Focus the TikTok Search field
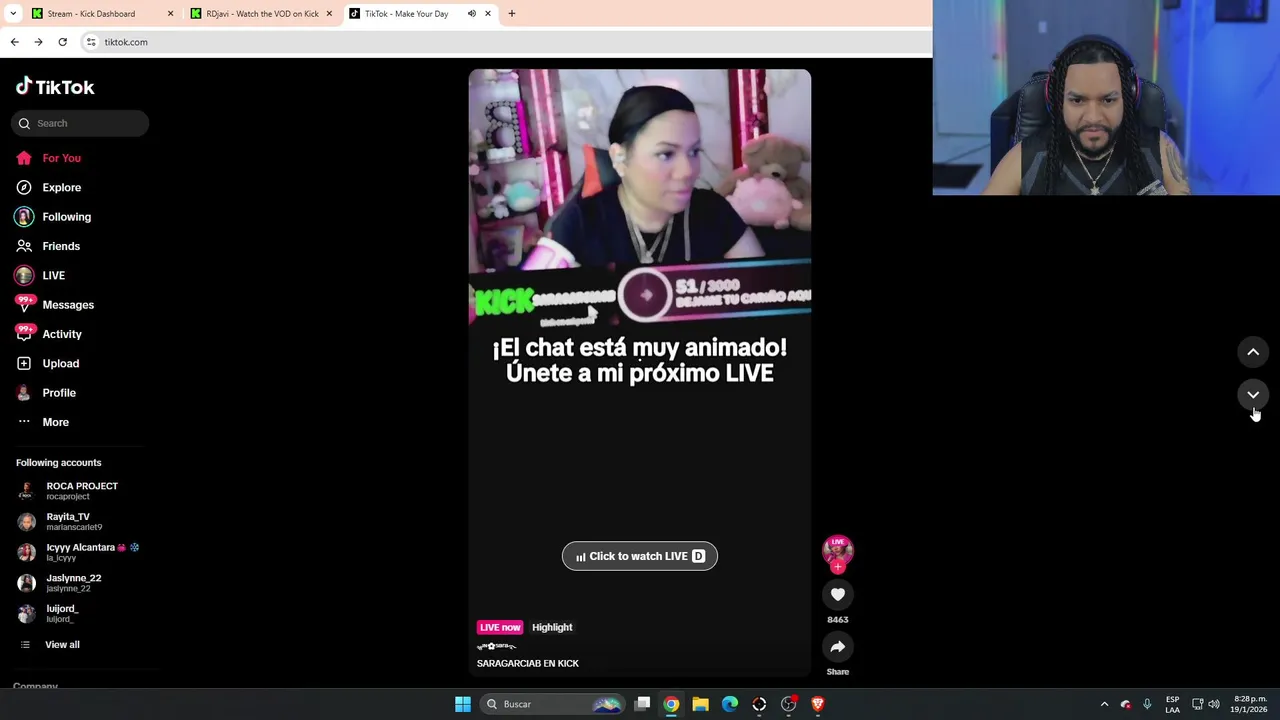The height and width of the screenshot is (720, 1280). tap(81, 123)
